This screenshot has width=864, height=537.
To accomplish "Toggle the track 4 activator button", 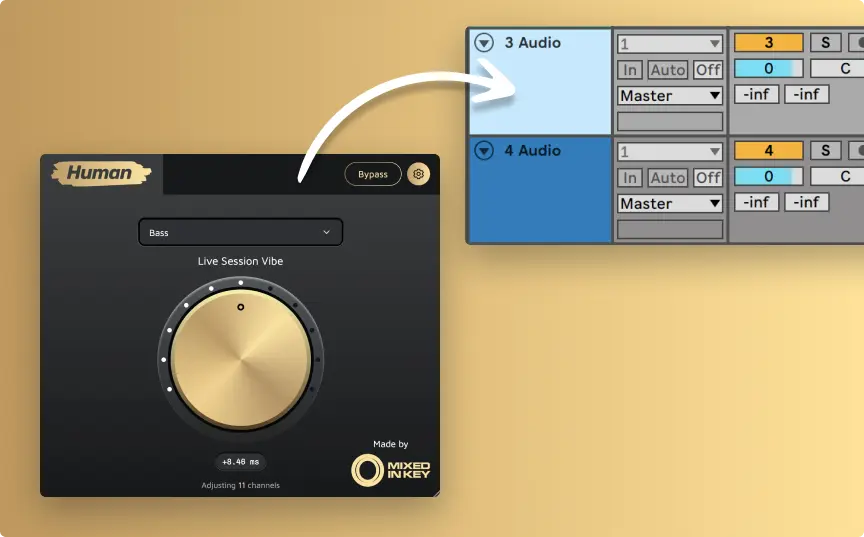I will [768, 150].
